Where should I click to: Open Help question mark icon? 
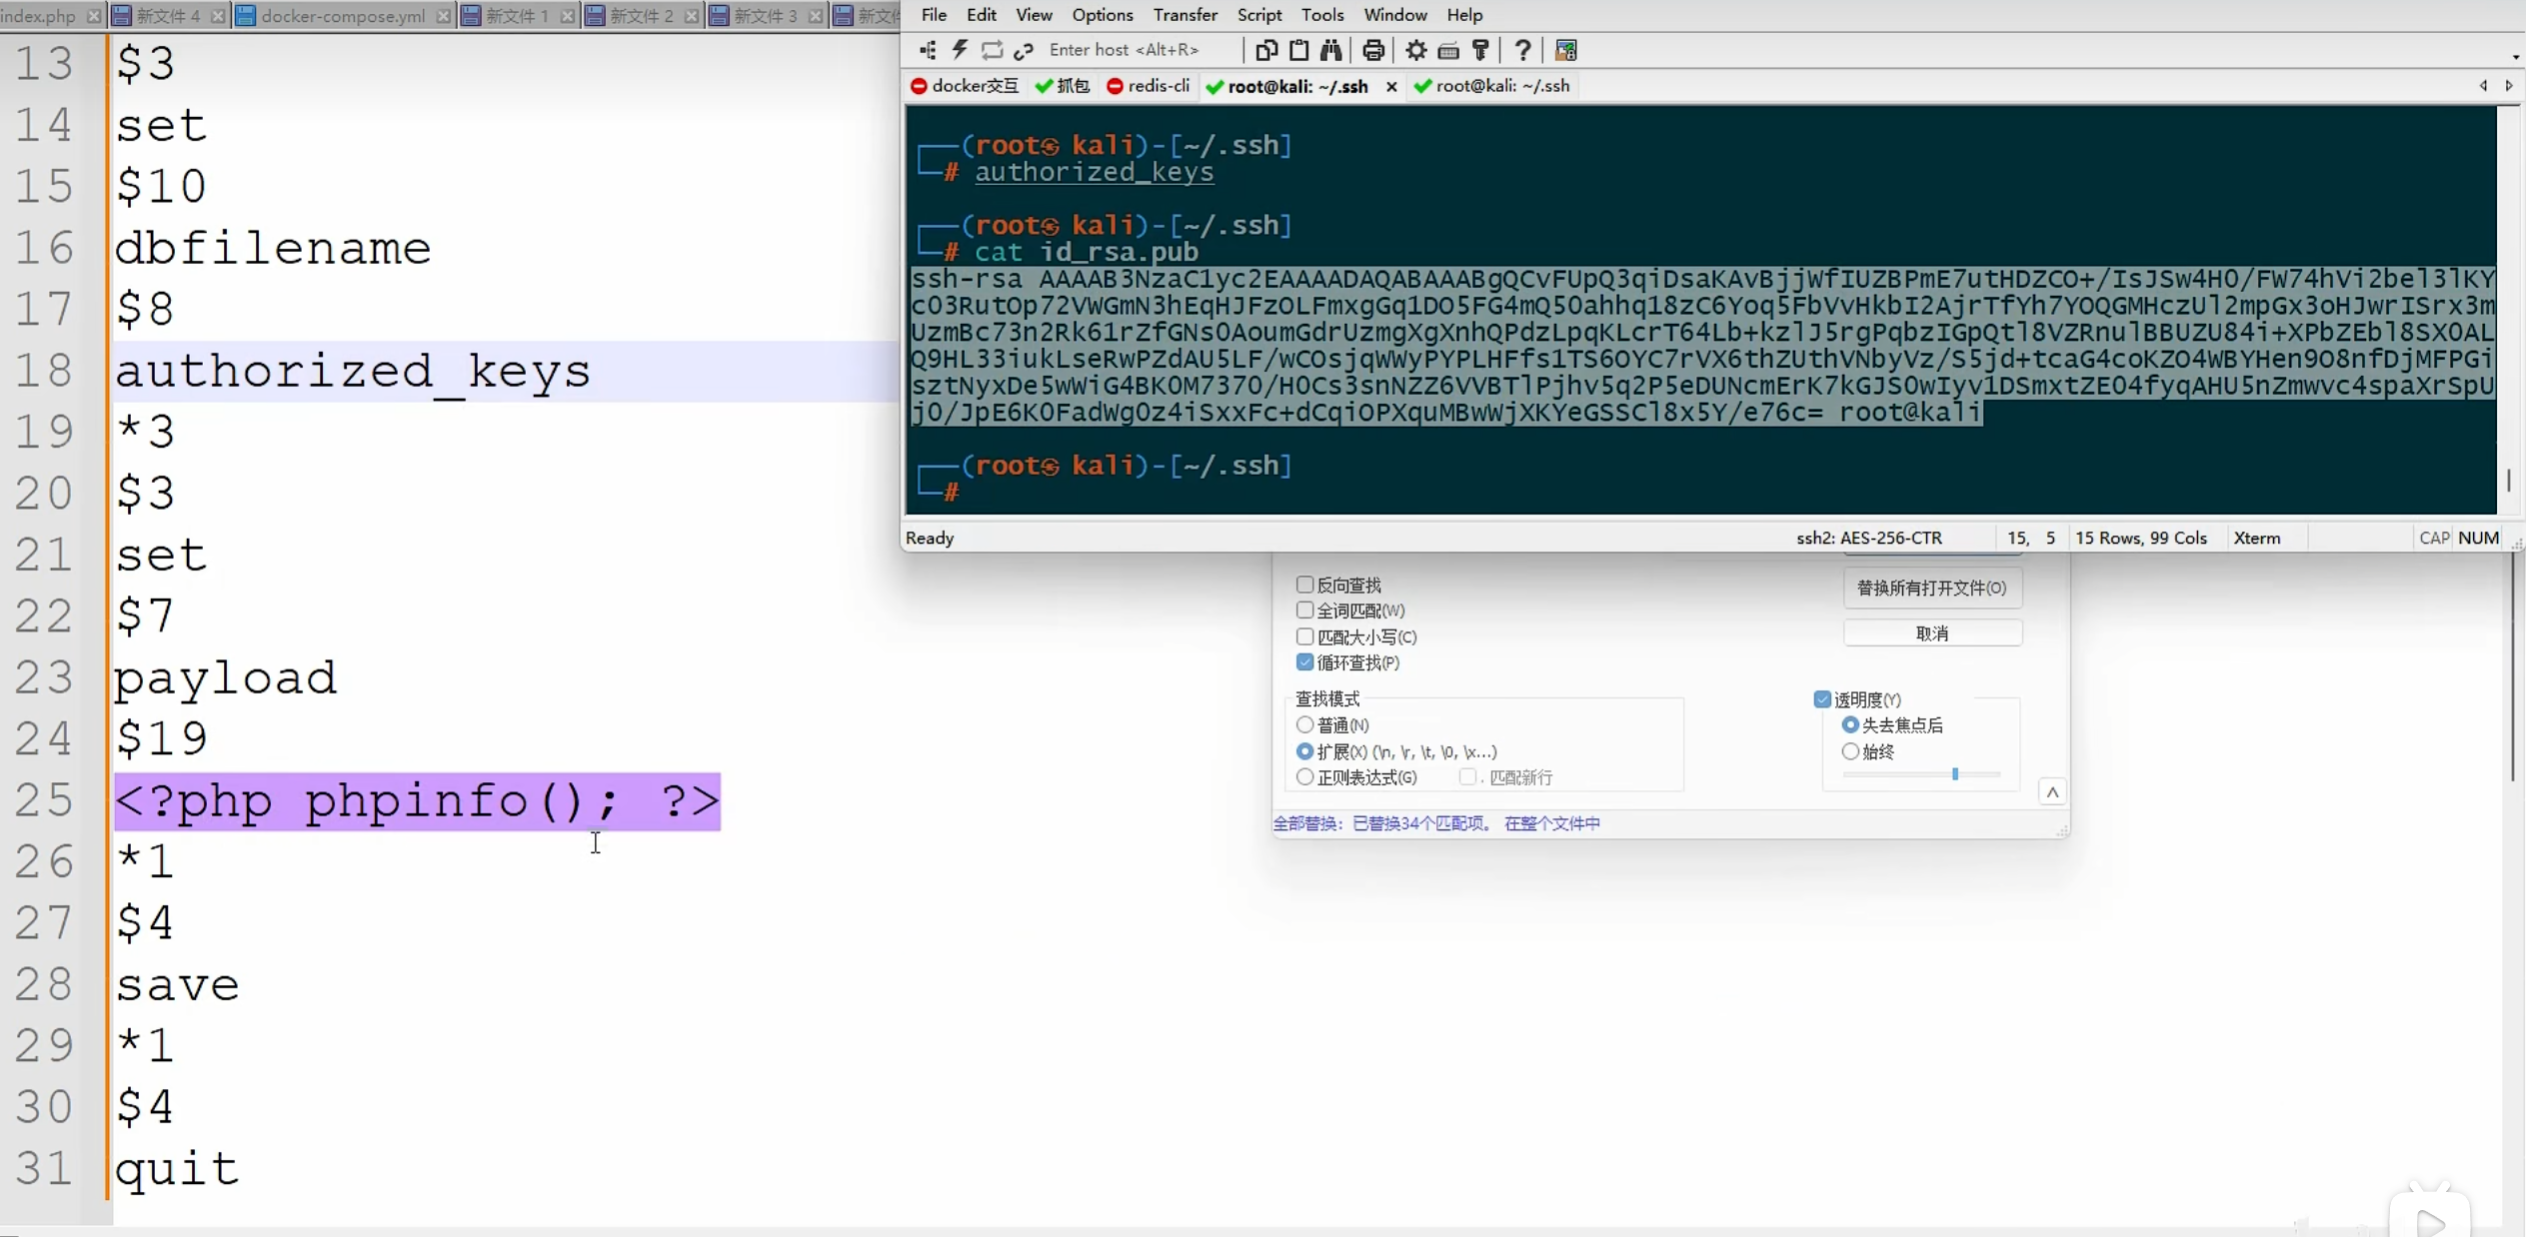pyautogui.click(x=1522, y=49)
